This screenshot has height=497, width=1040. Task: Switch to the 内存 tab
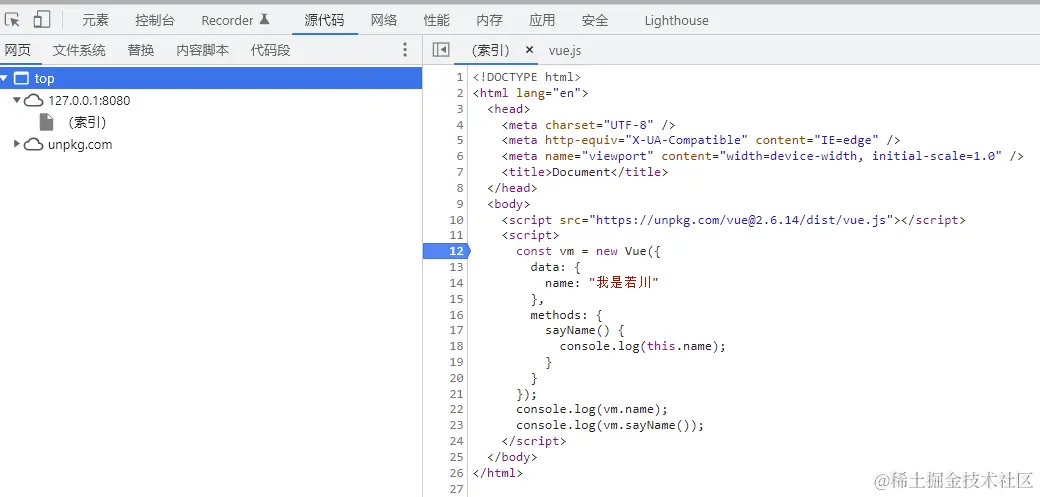(x=489, y=21)
